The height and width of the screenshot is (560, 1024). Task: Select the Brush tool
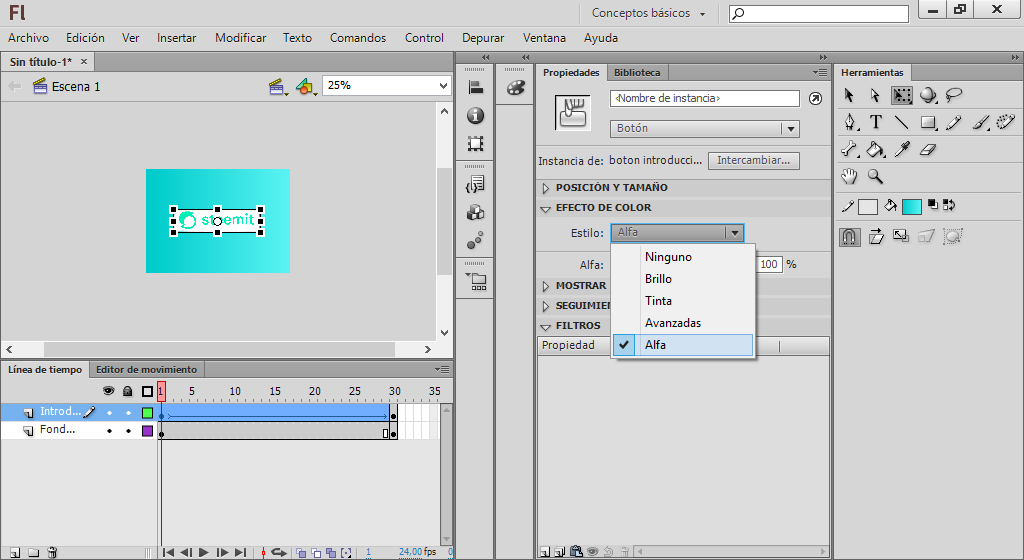(x=980, y=122)
